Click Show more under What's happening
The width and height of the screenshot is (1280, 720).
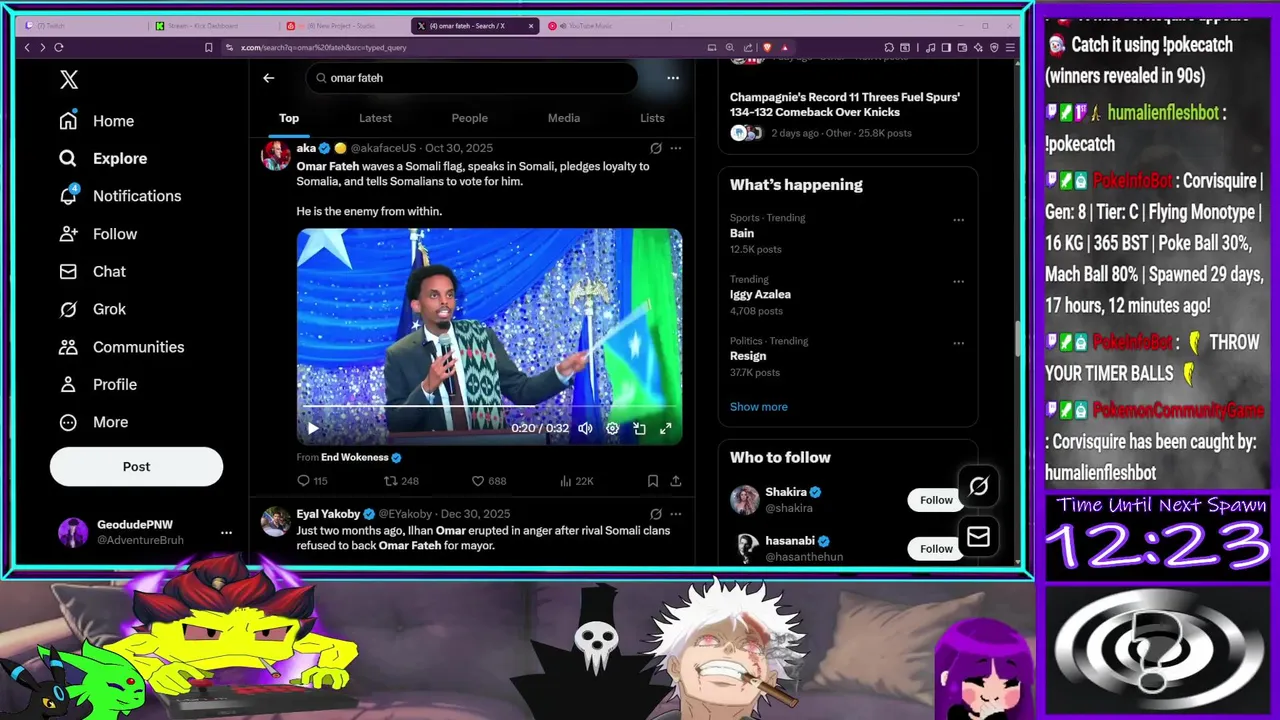(758, 407)
